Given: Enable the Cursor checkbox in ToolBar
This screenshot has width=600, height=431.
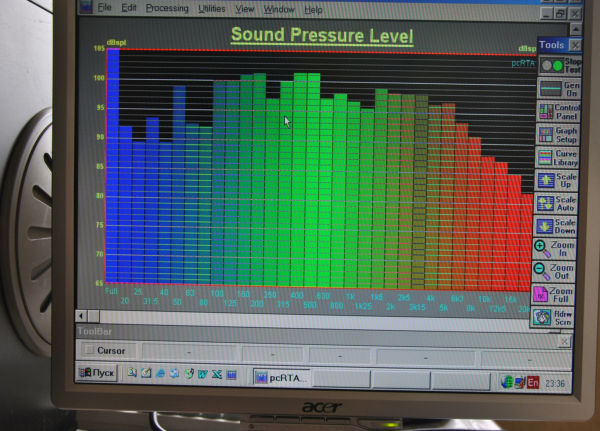Looking at the screenshot, I should pos(88,351).
